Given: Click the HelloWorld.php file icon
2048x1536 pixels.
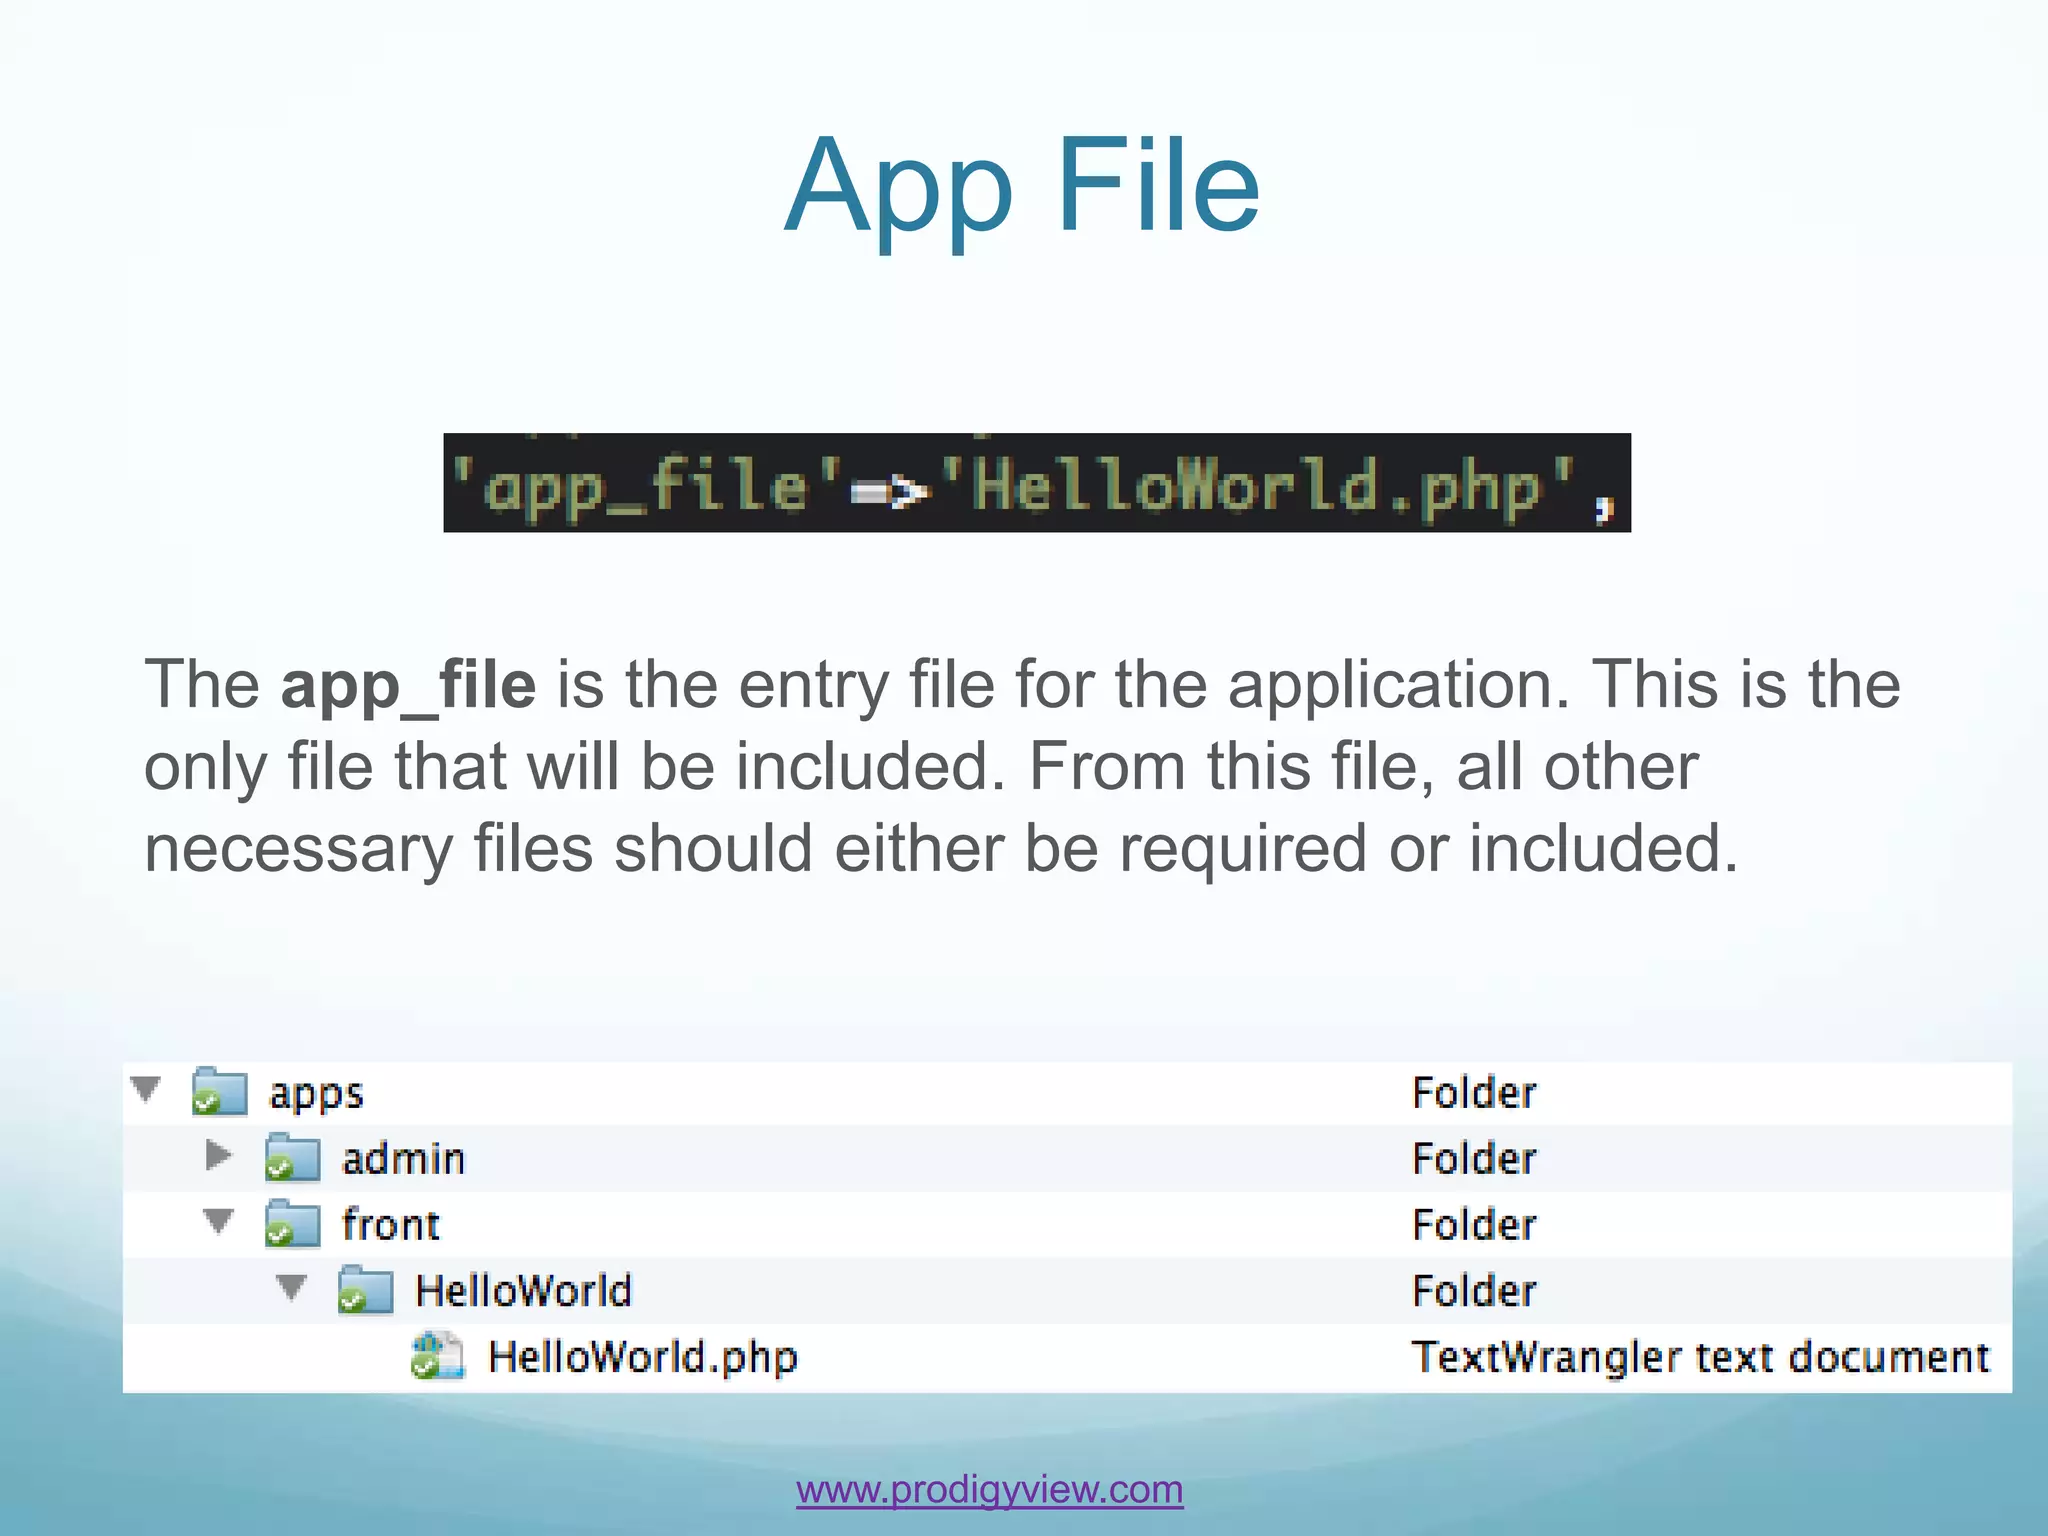Looking at the screenshot, I should point(438,1356).
